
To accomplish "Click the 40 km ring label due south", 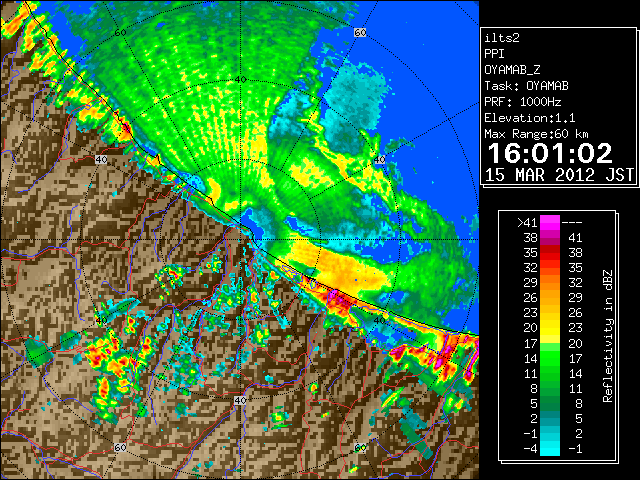I will point(240,400).
